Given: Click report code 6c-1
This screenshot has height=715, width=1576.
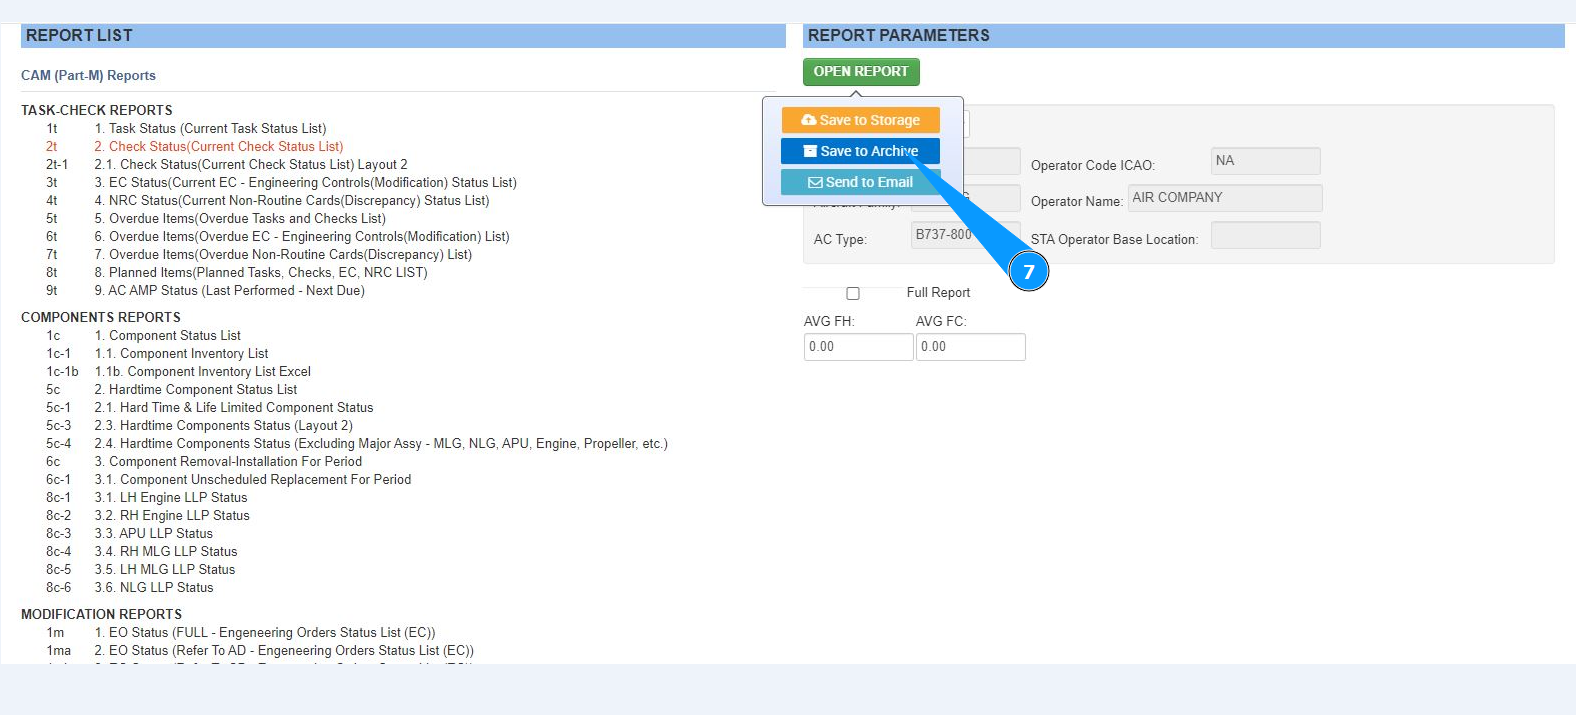Looking at the screenshot, I should click(x=59, y=479).
